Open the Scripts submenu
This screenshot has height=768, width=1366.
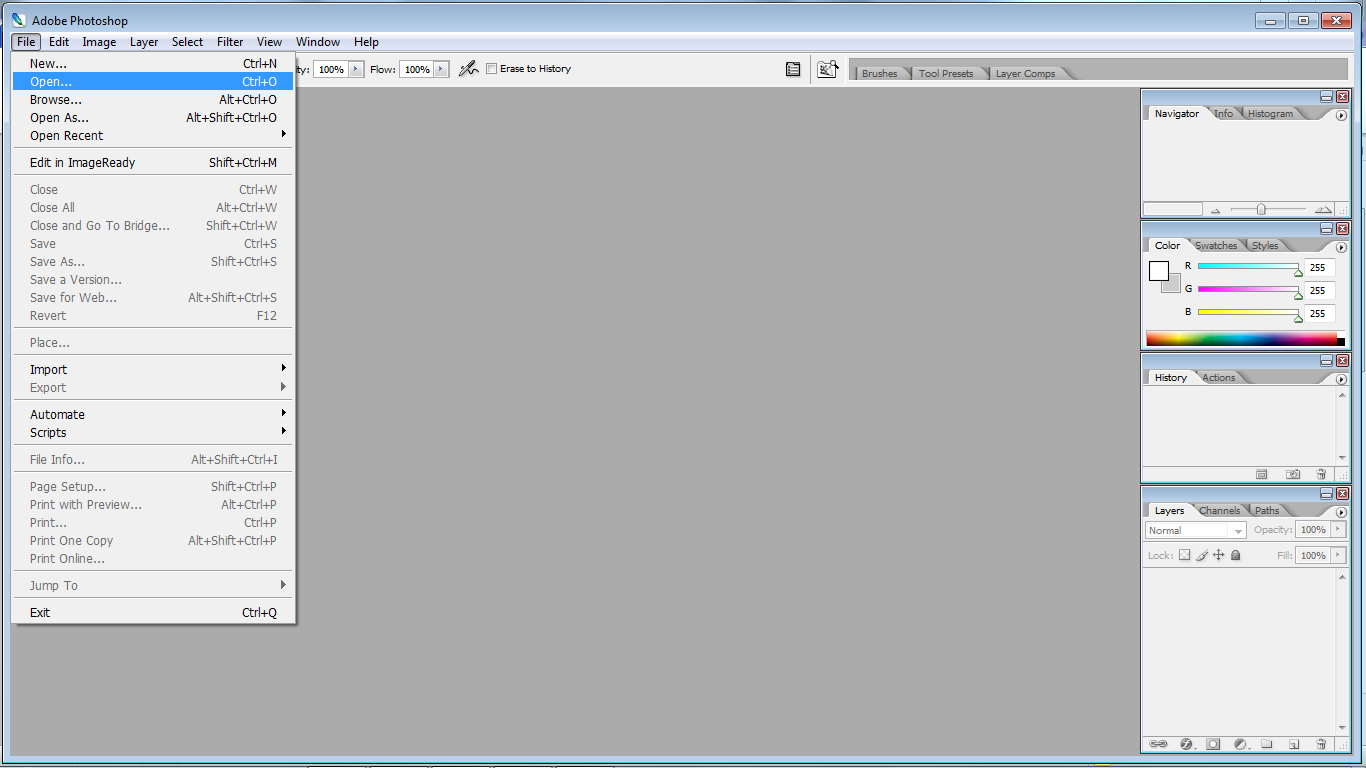(153, 433)
